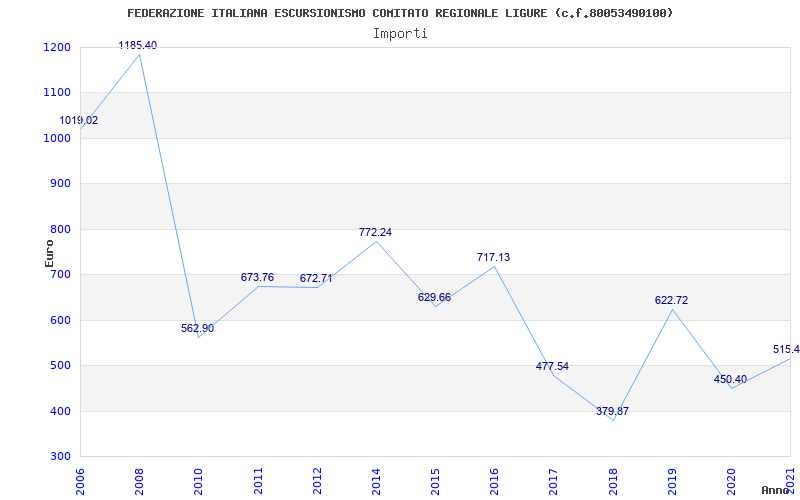Click x-axis year 2019
This screenshot has width=800, height=500.
(672, 482)
